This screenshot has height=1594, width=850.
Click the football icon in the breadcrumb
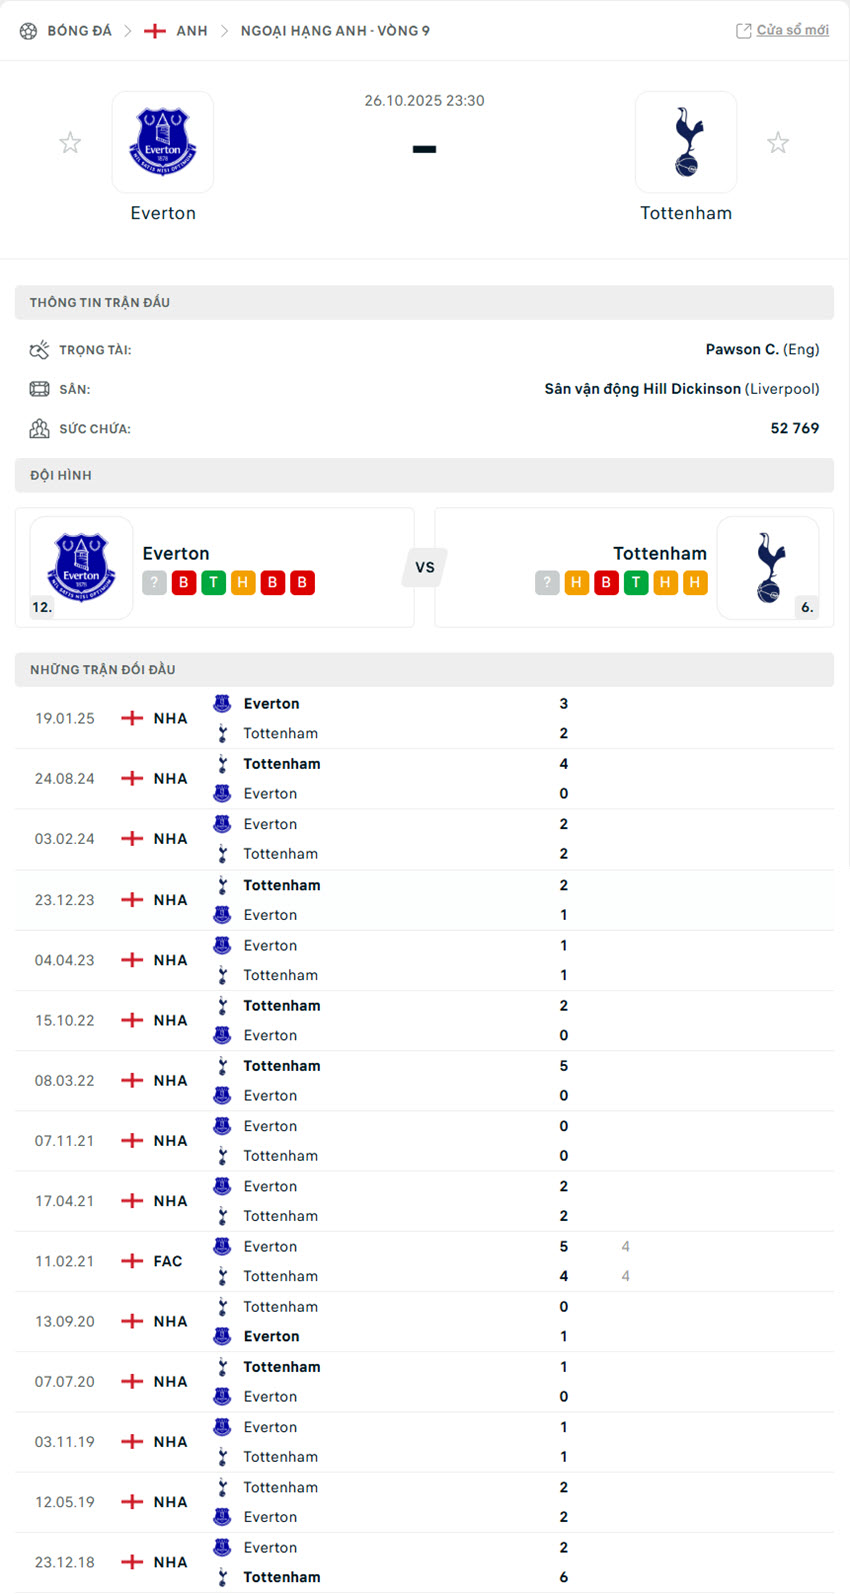pos(27,30)
